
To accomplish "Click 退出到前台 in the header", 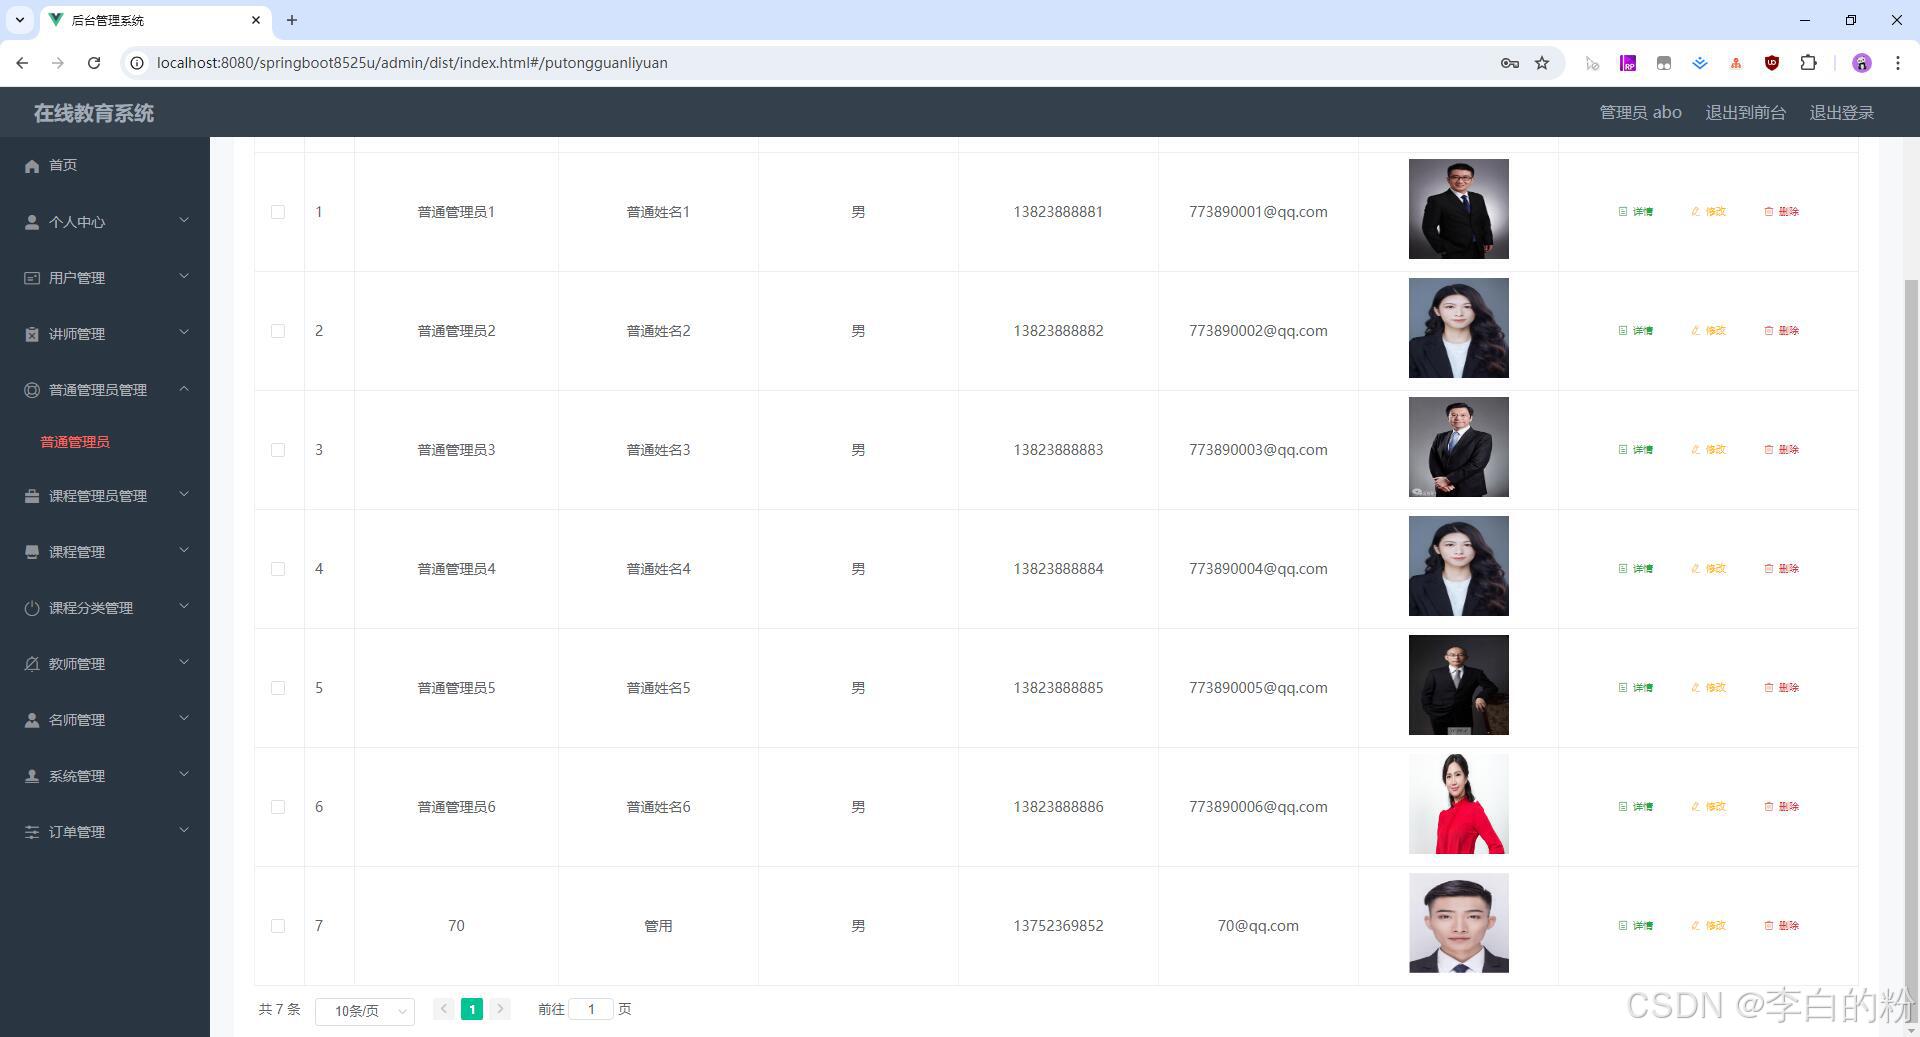I will point(1745,113).
